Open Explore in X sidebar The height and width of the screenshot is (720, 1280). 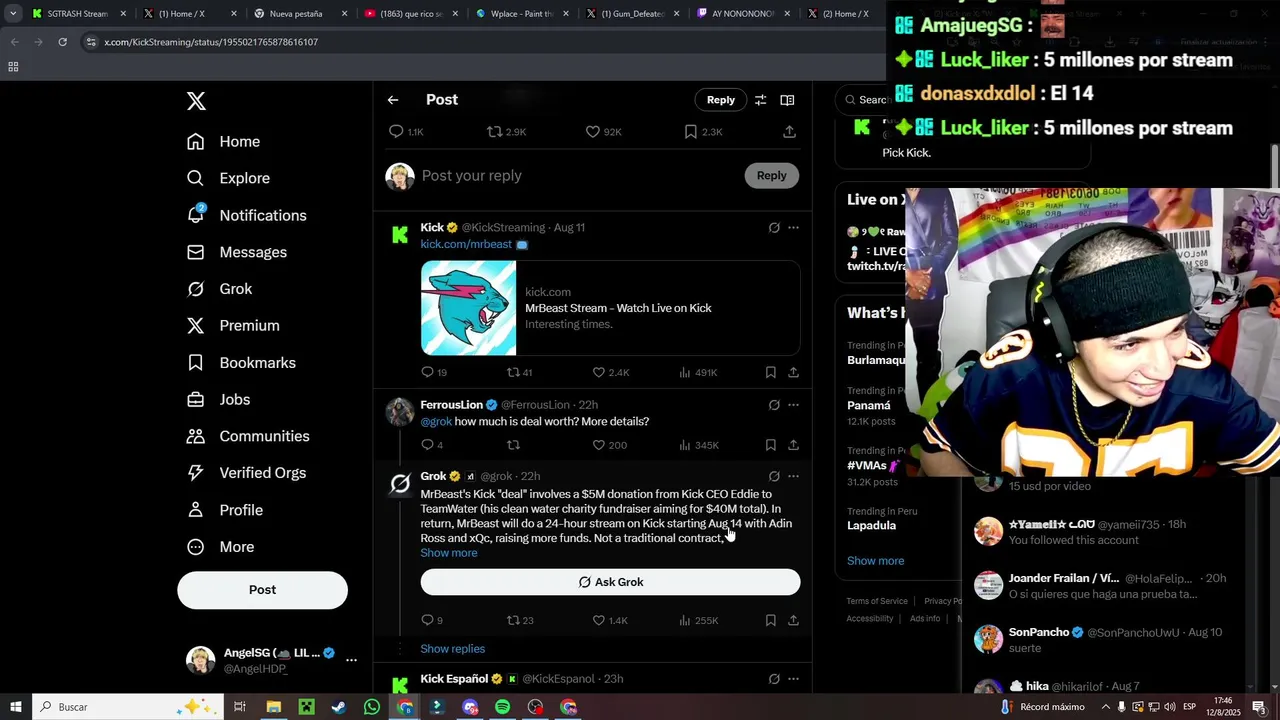[x=229, y=178]
